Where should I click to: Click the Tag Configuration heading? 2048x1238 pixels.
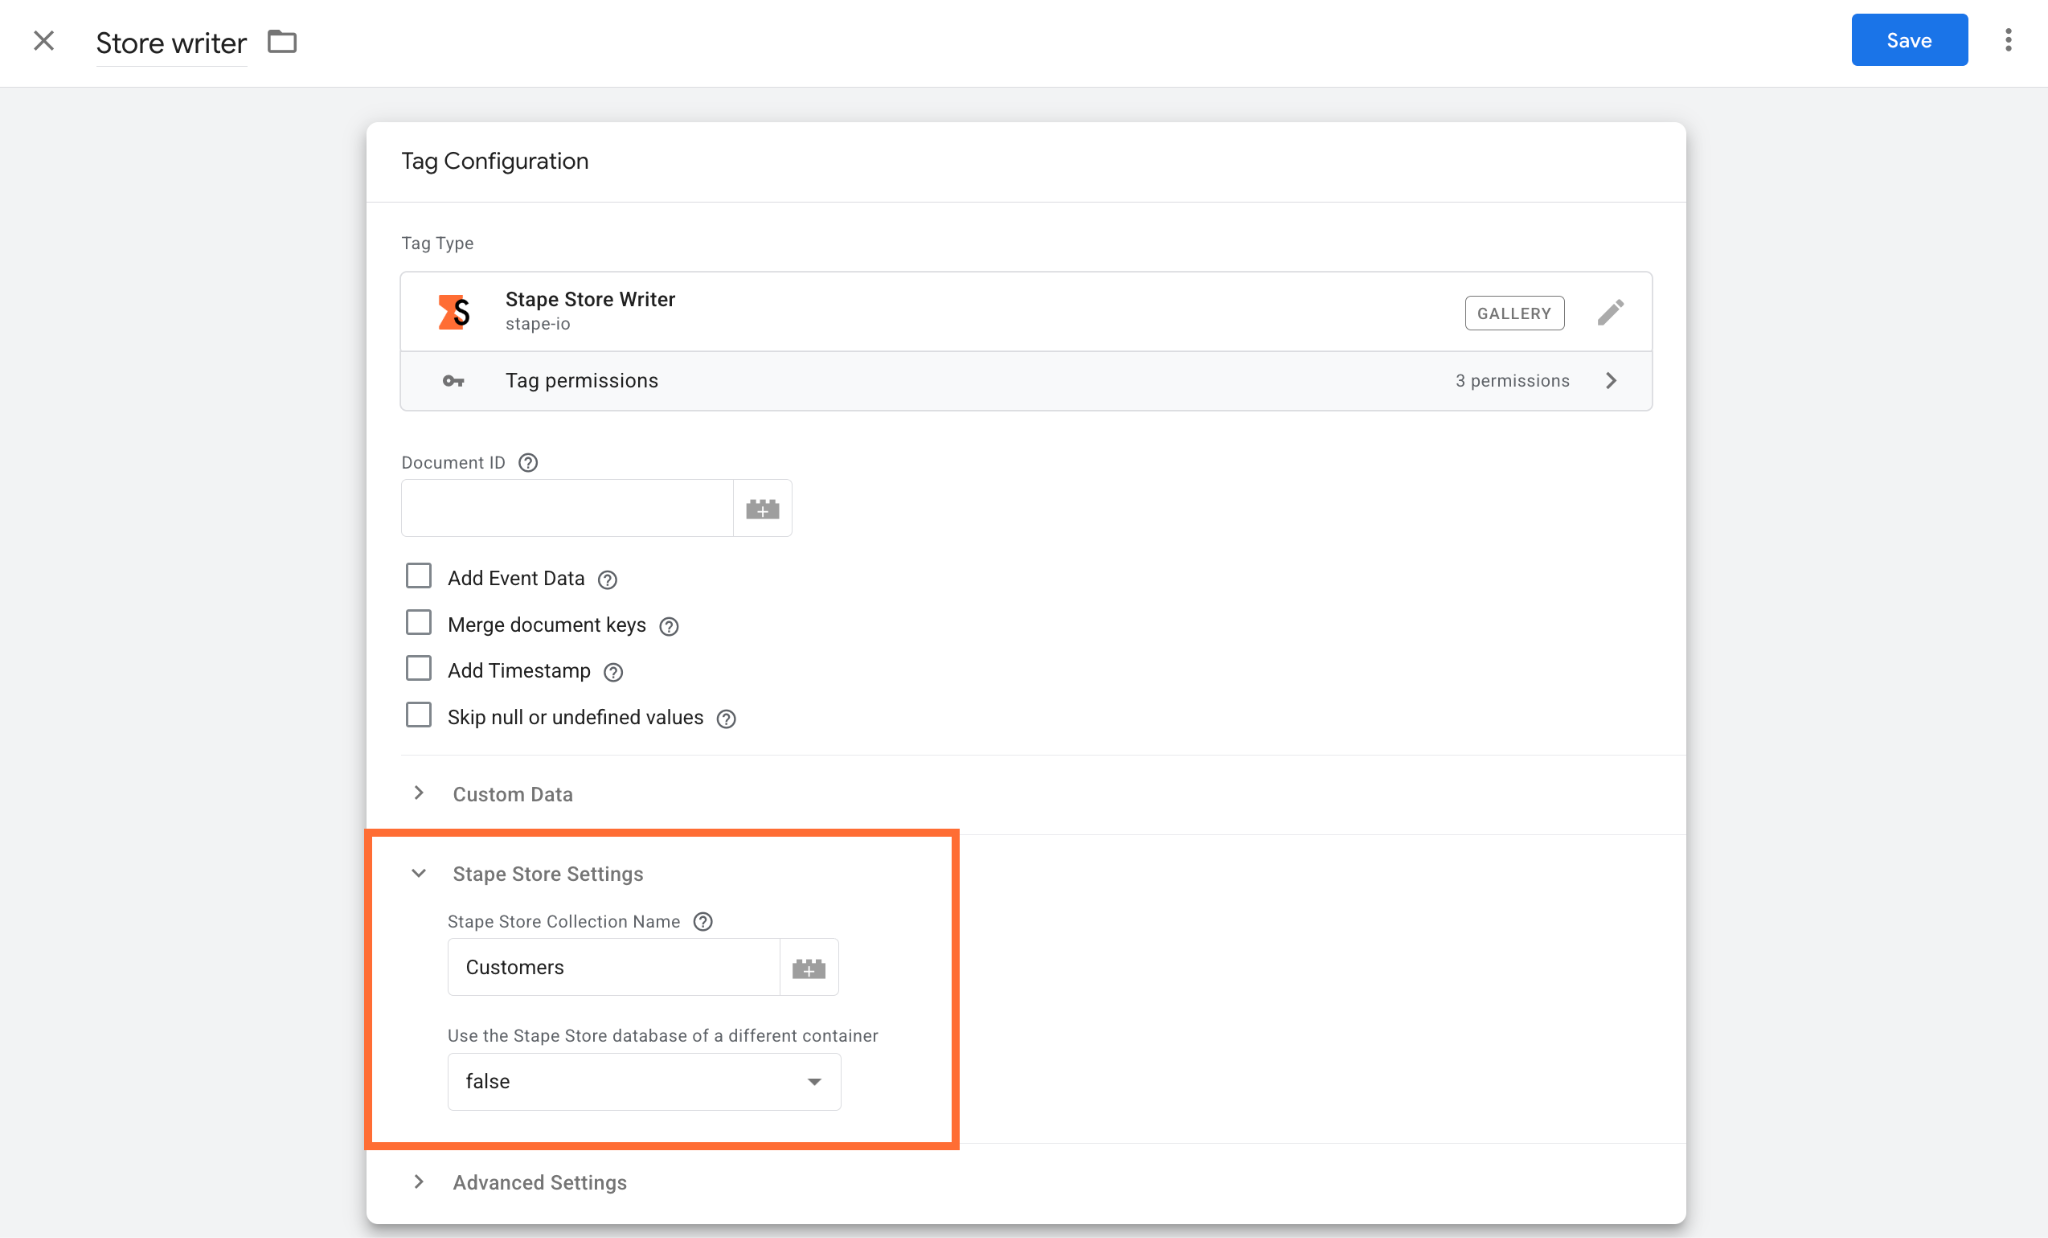click(x=495, y=161)
